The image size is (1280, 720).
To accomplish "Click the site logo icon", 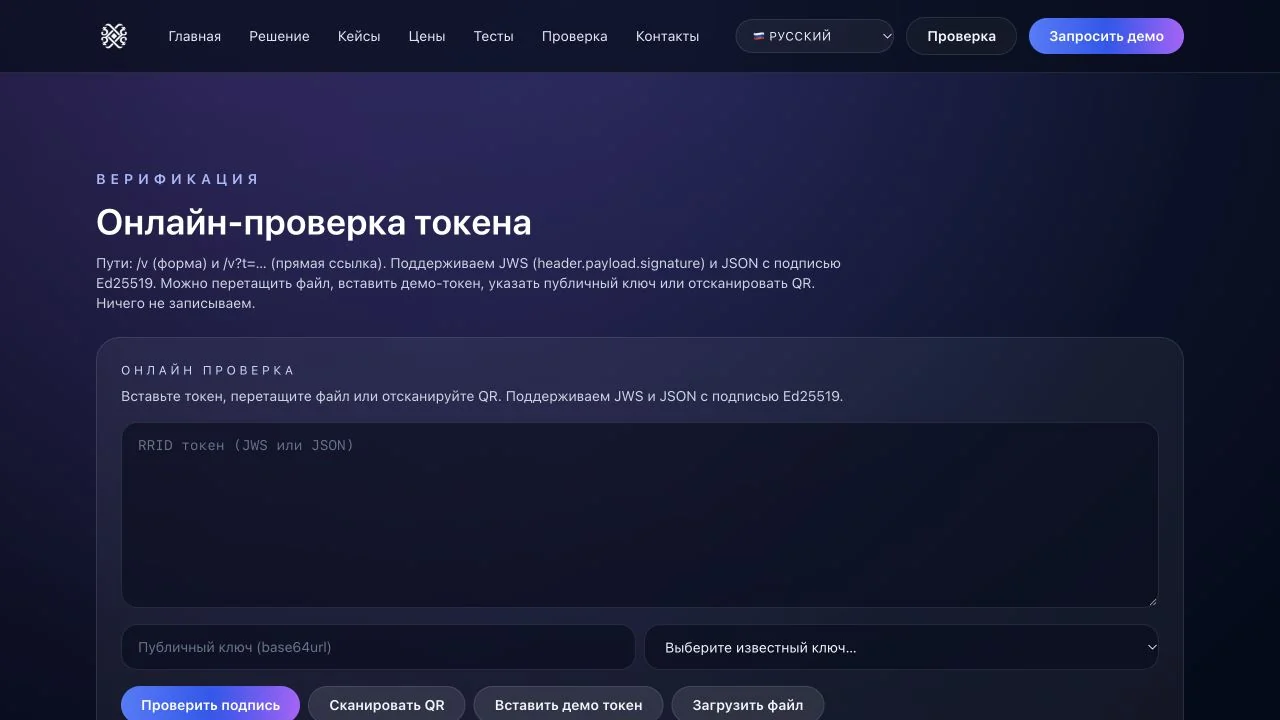I will pos(114,36).
